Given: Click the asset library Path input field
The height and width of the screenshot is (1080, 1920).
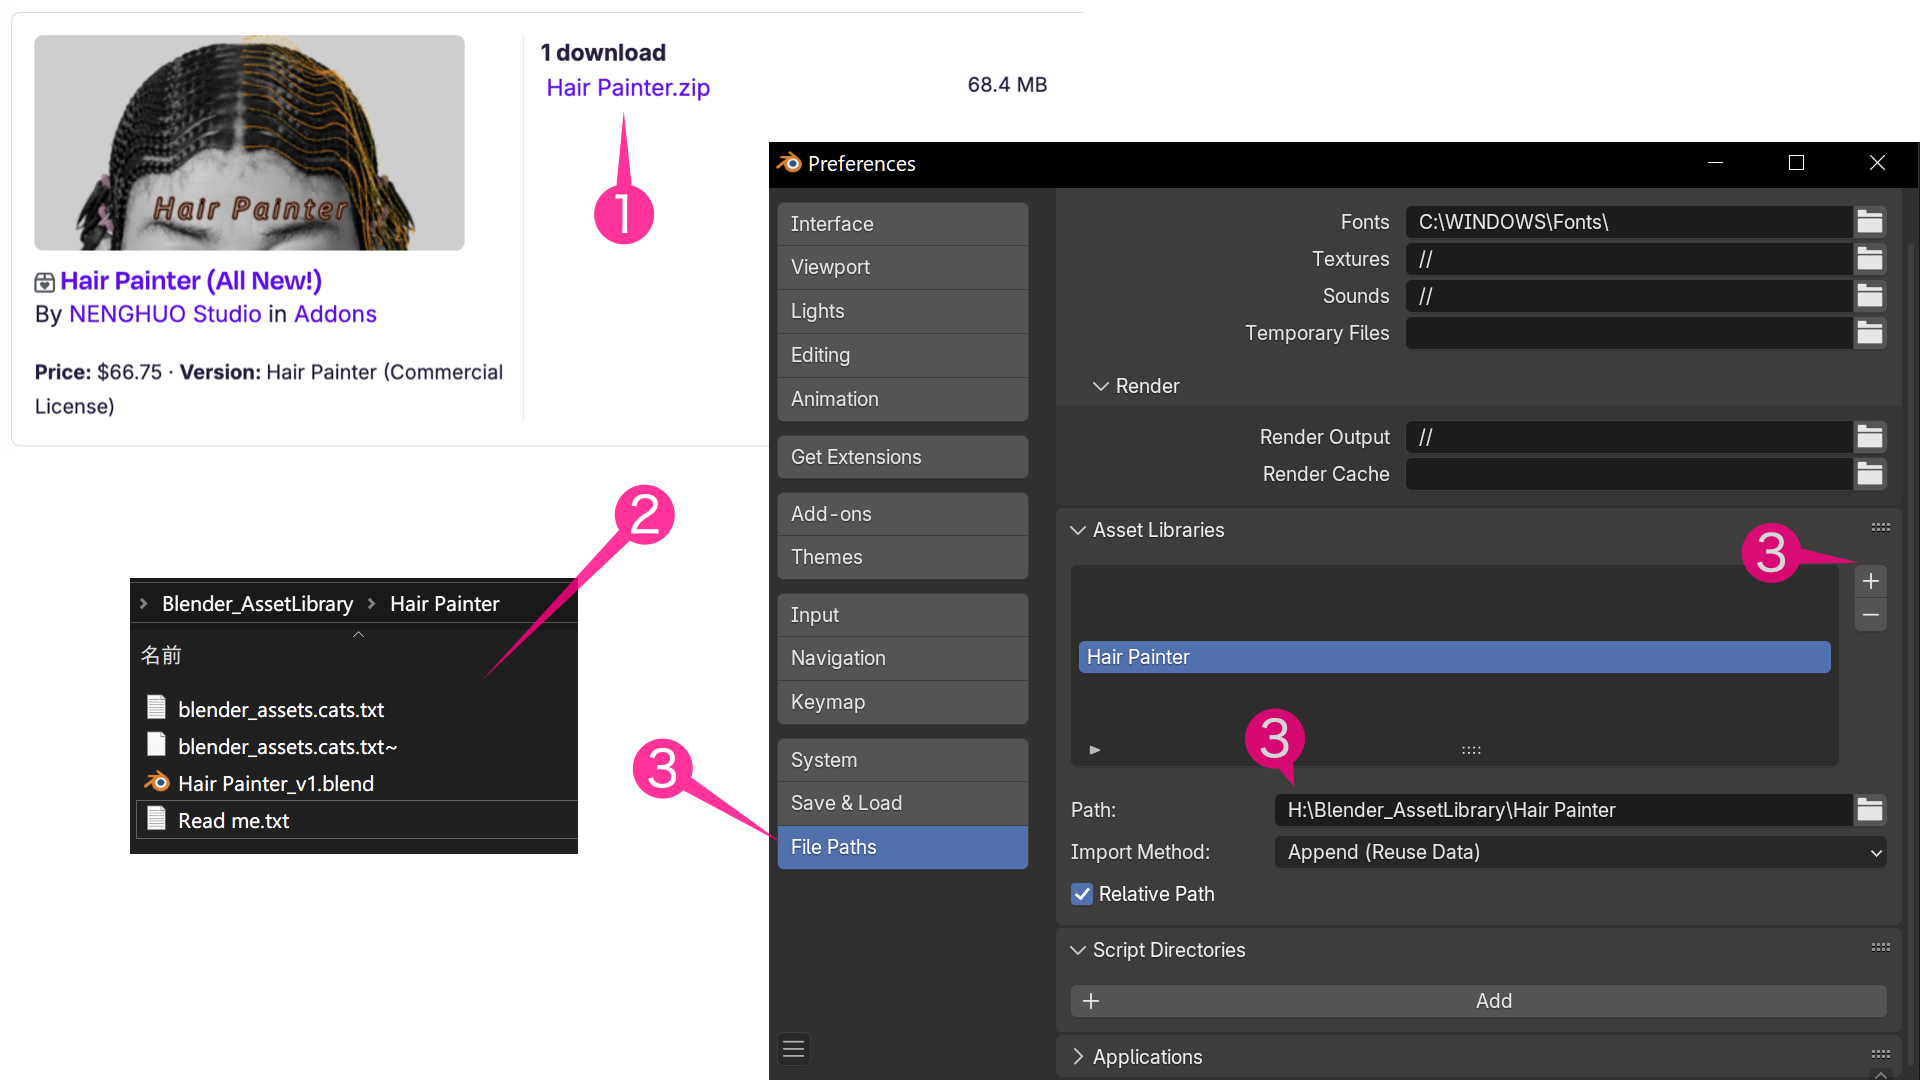Looking at the screenshot, I should [x=1563, y=810].
